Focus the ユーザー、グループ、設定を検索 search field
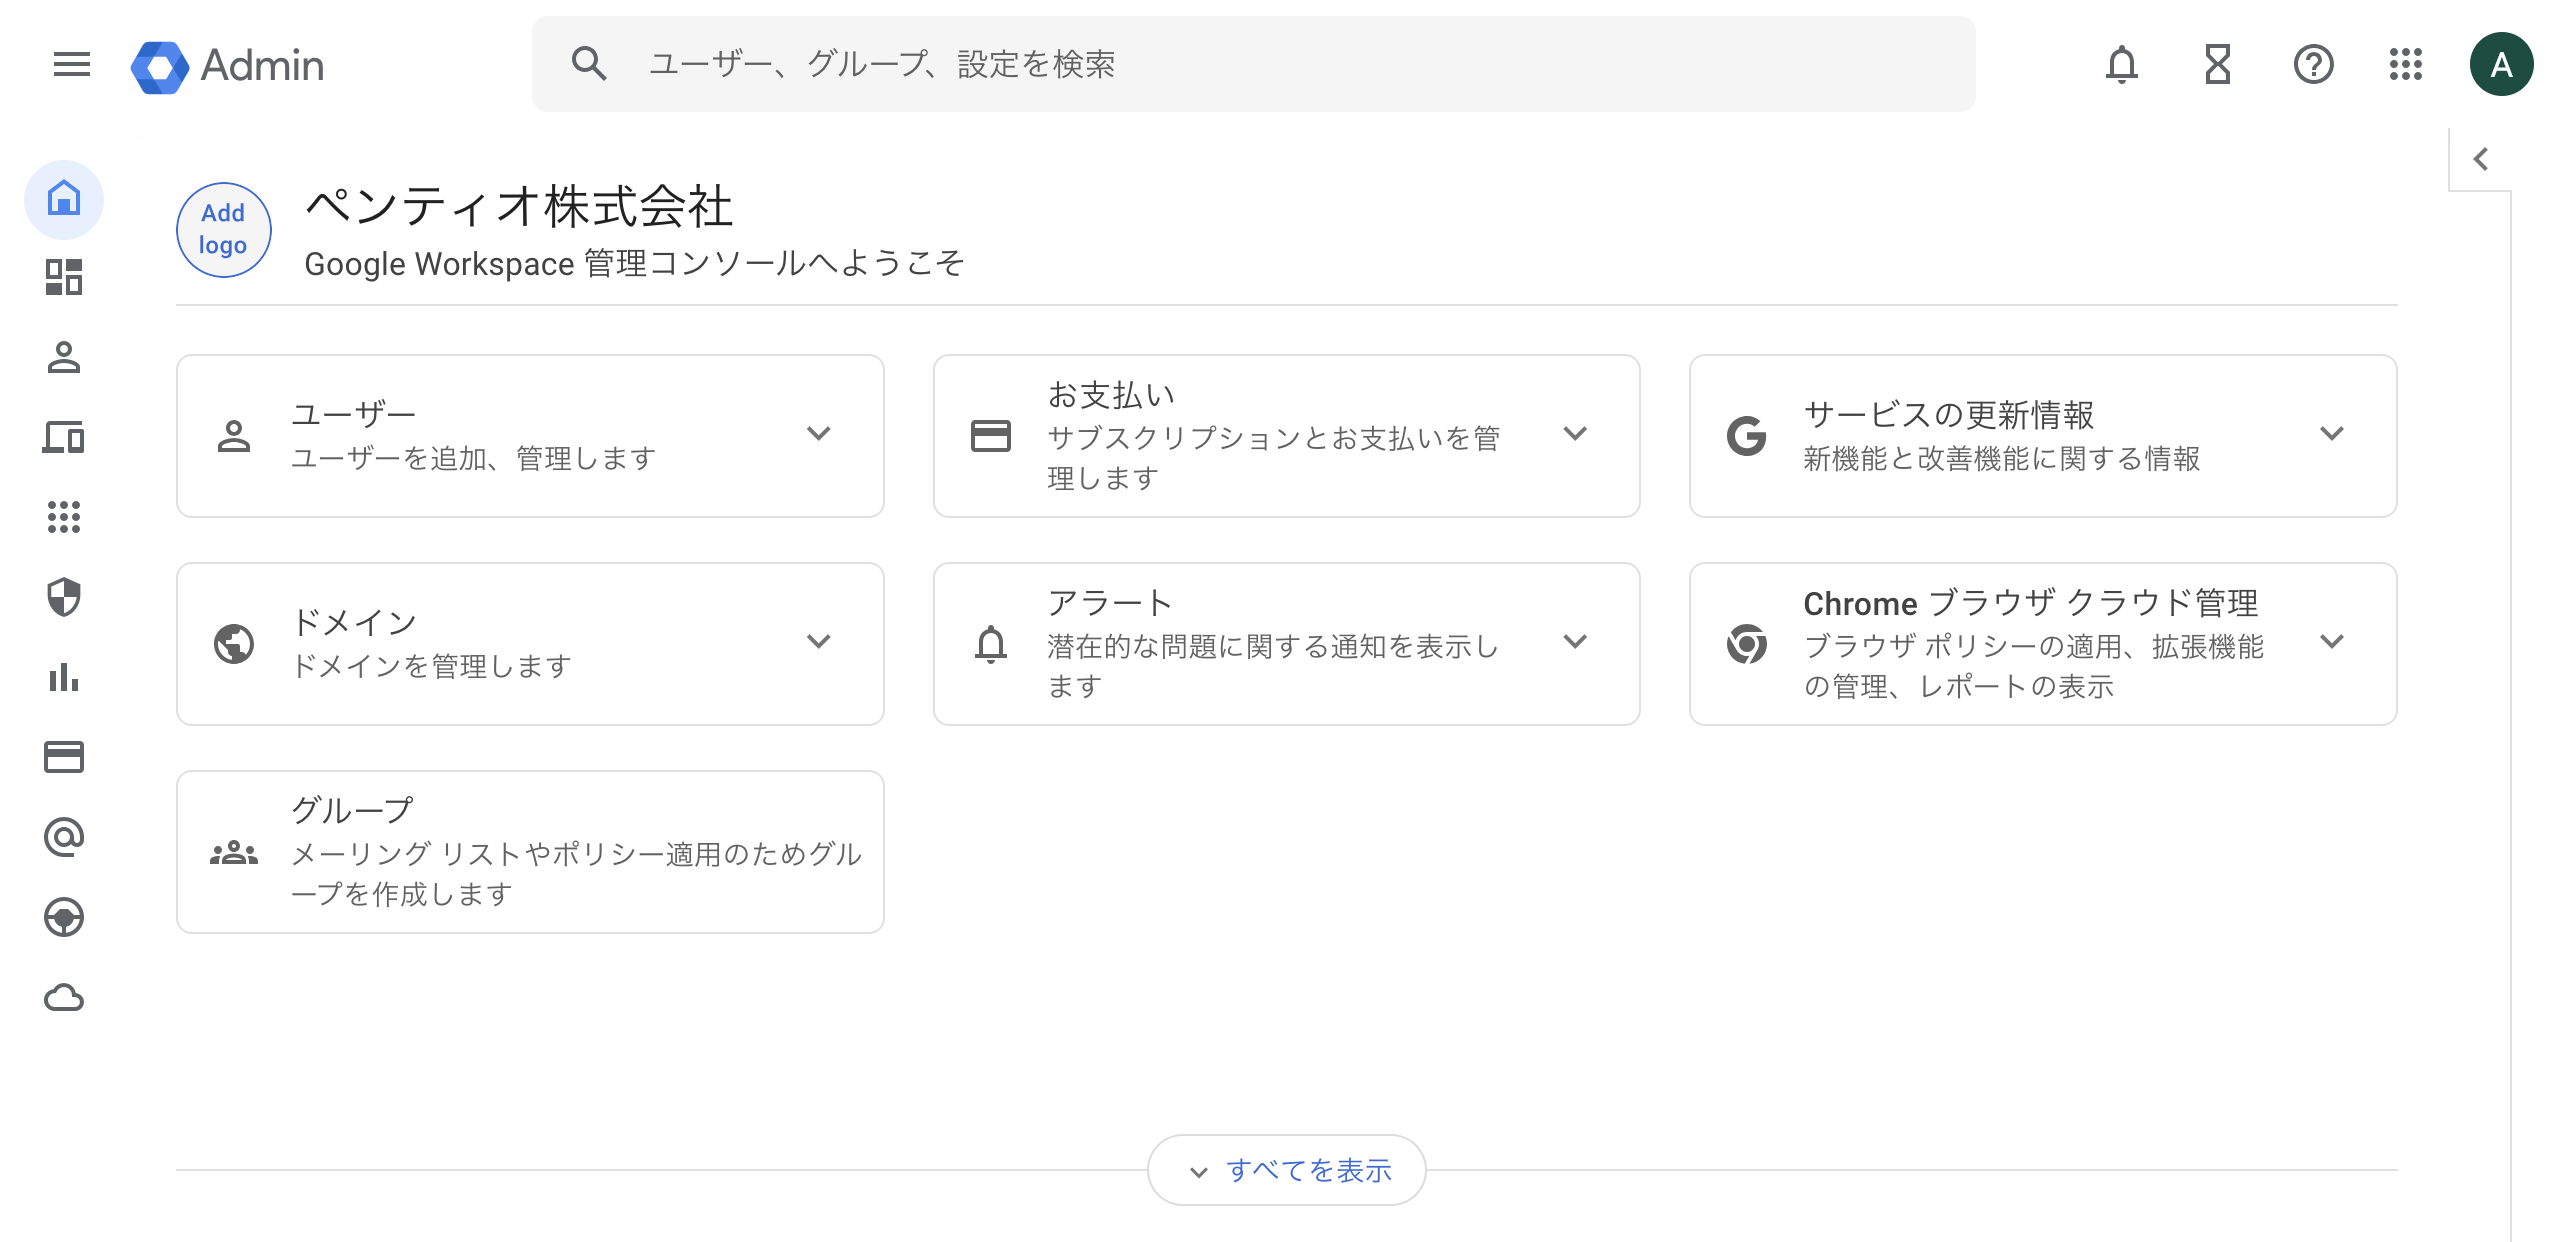This screenshot has width=2564, height=1242. (1253, 64)
